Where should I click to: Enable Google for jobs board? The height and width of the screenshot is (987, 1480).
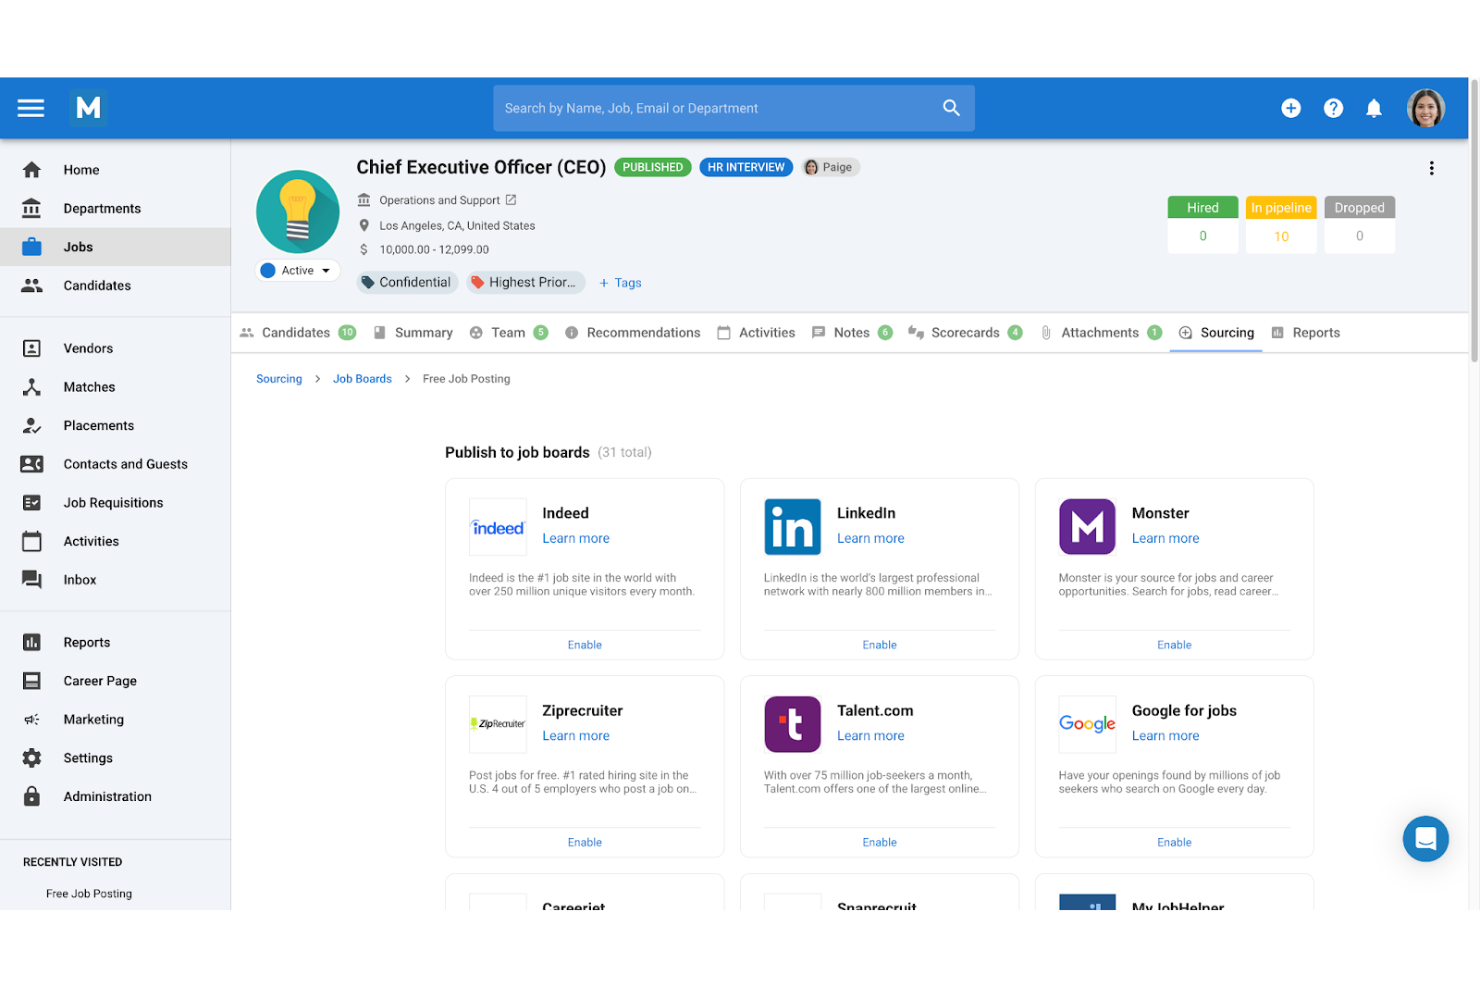[x=1174, y=842]
